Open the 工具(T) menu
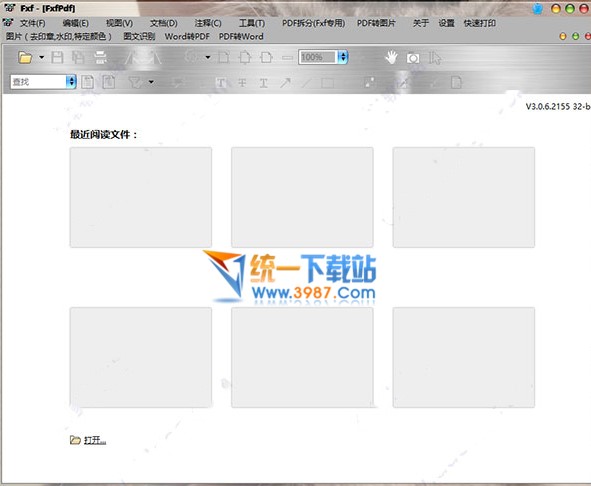 pyautogui.click(x=252, y=23)
